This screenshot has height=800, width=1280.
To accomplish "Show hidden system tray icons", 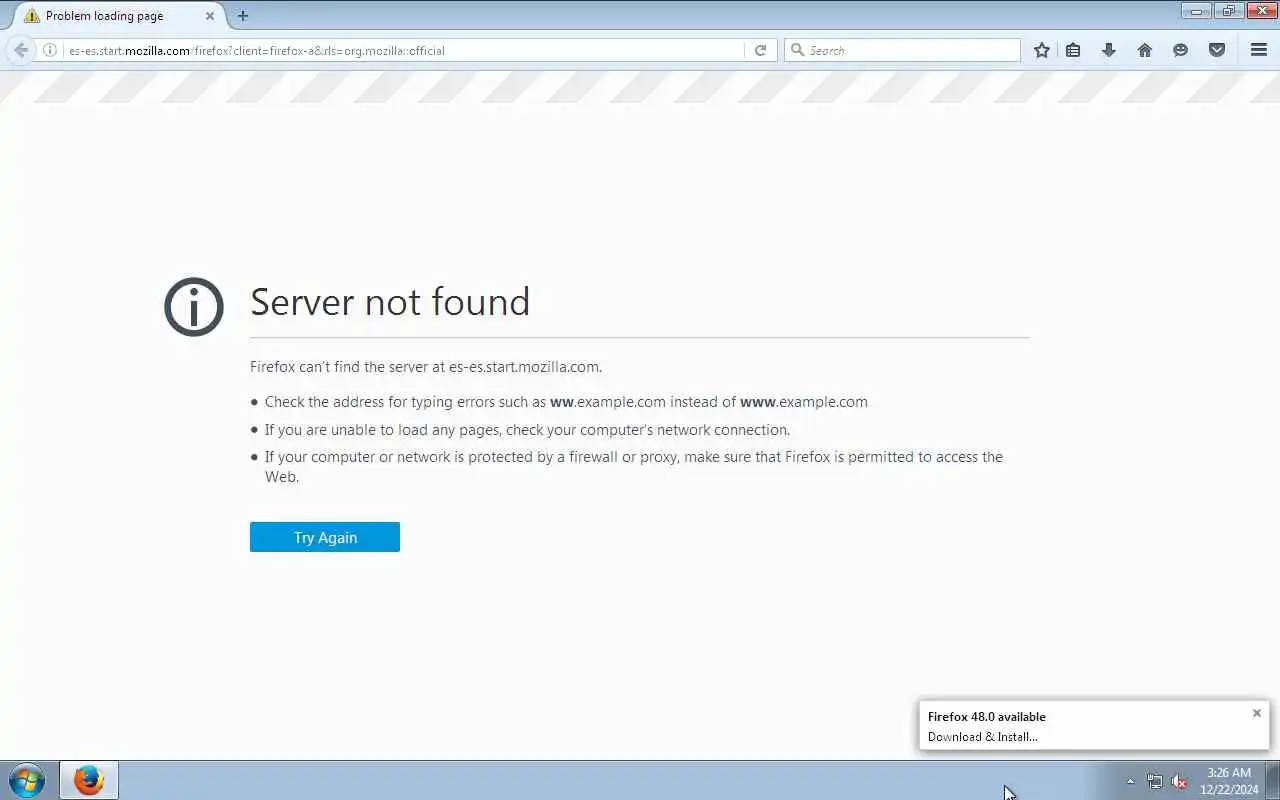I will pos(1131,781).
